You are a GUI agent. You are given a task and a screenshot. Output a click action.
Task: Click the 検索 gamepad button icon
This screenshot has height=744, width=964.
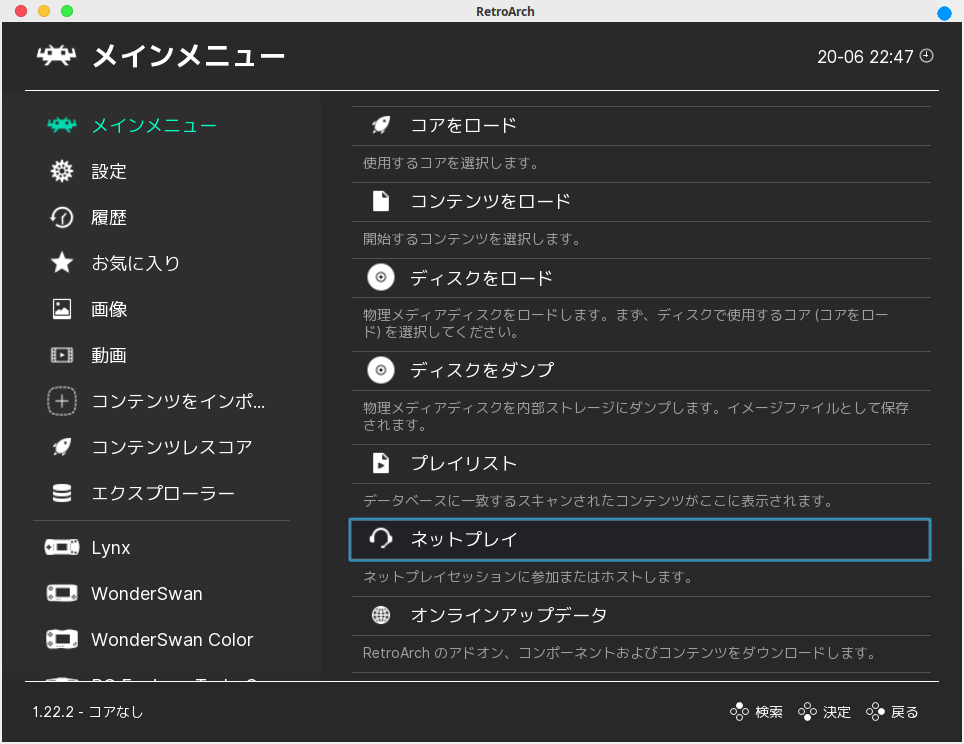(739, 711)
